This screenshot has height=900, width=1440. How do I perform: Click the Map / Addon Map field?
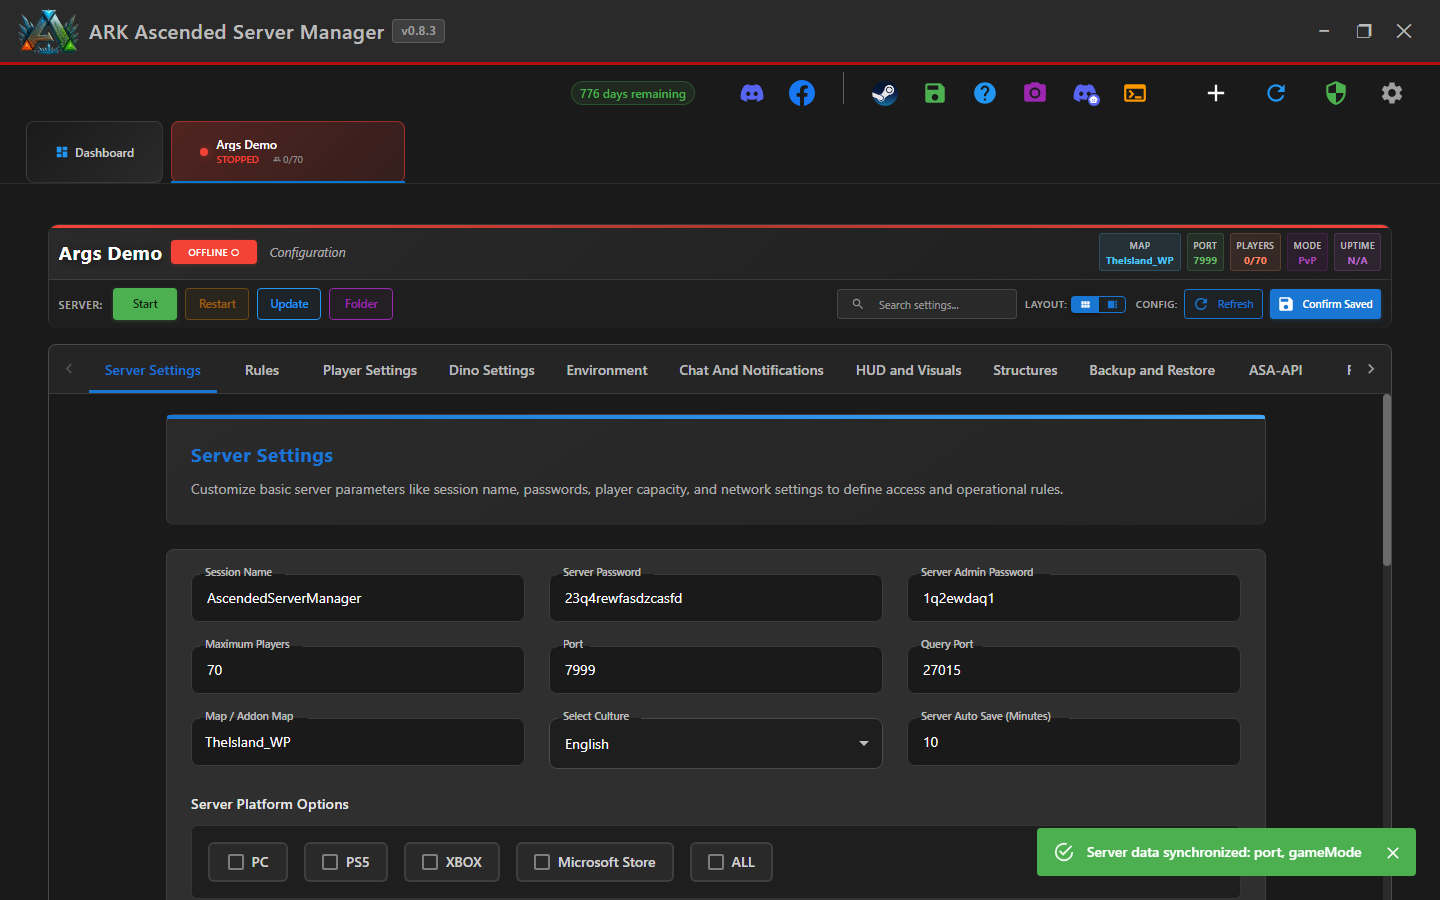pos(358,742)
